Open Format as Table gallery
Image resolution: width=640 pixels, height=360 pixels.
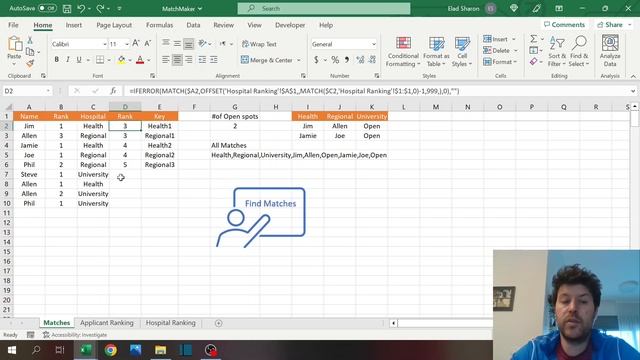click(436, 51)
